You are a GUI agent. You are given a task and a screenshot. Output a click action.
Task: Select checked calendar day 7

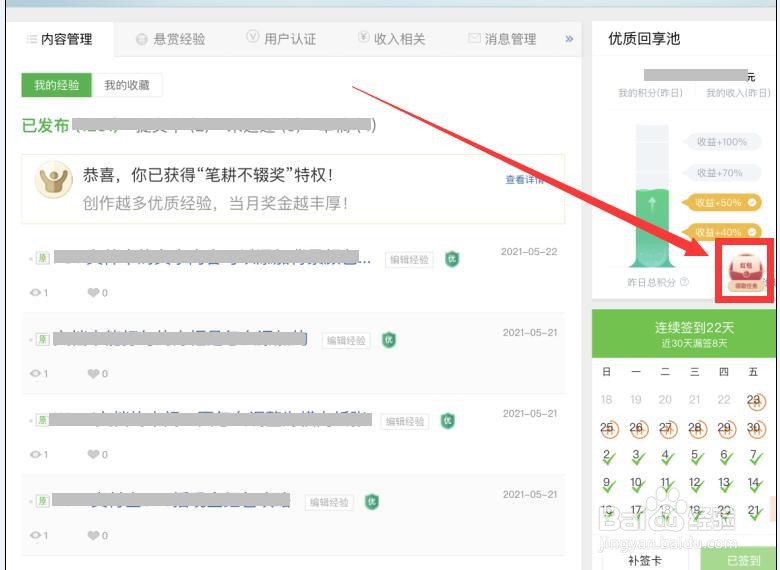coord(755,456)
